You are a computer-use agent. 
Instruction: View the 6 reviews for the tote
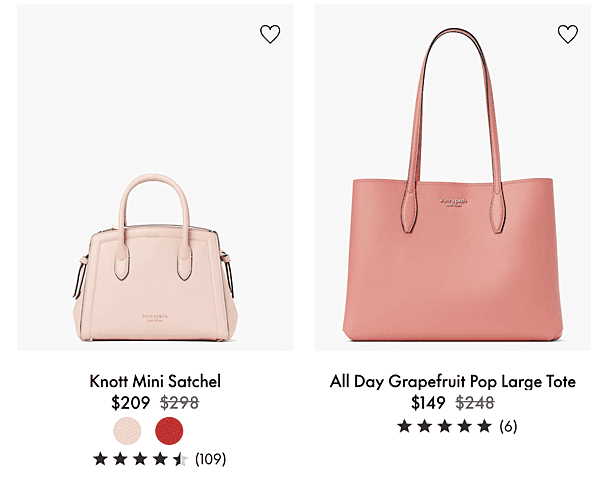pos(508,426)
